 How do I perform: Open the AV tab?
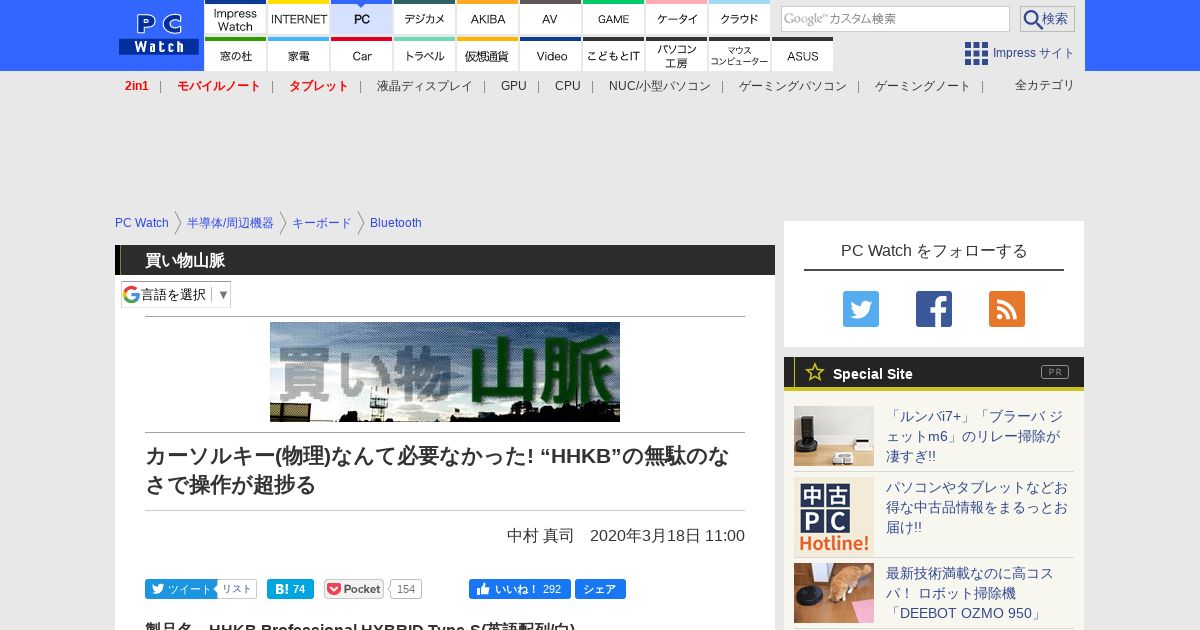[x=551, y=18]
